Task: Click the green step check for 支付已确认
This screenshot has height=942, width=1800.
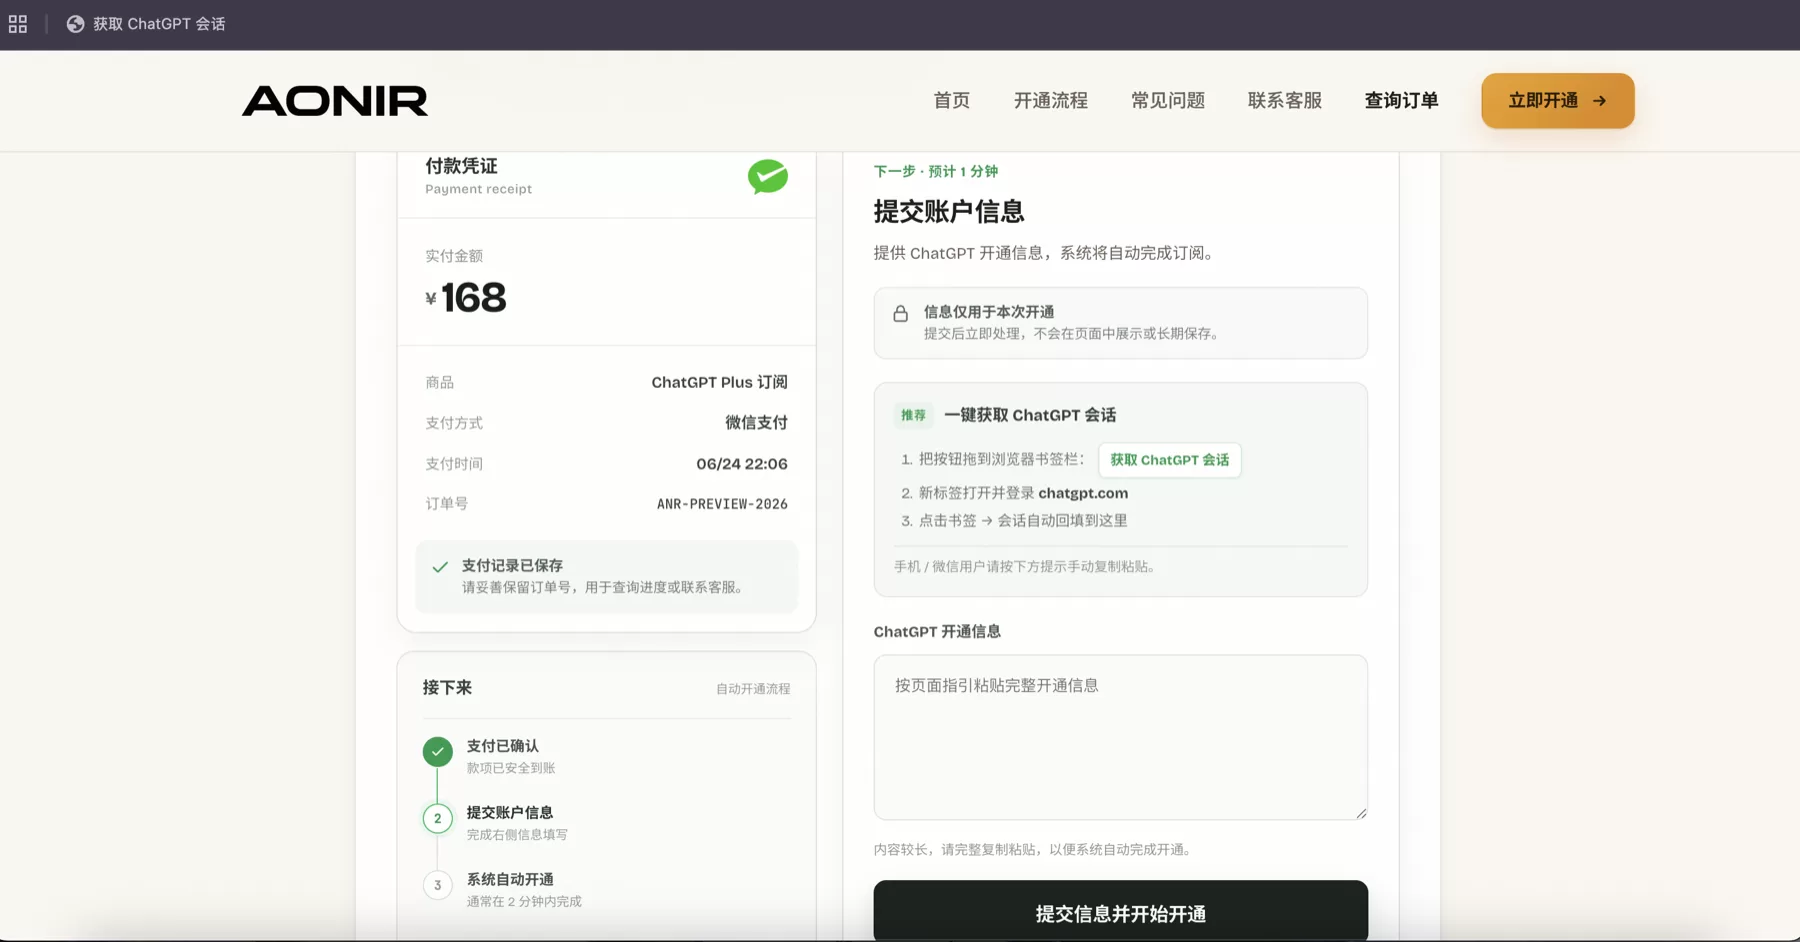Action: pos(437,751)
